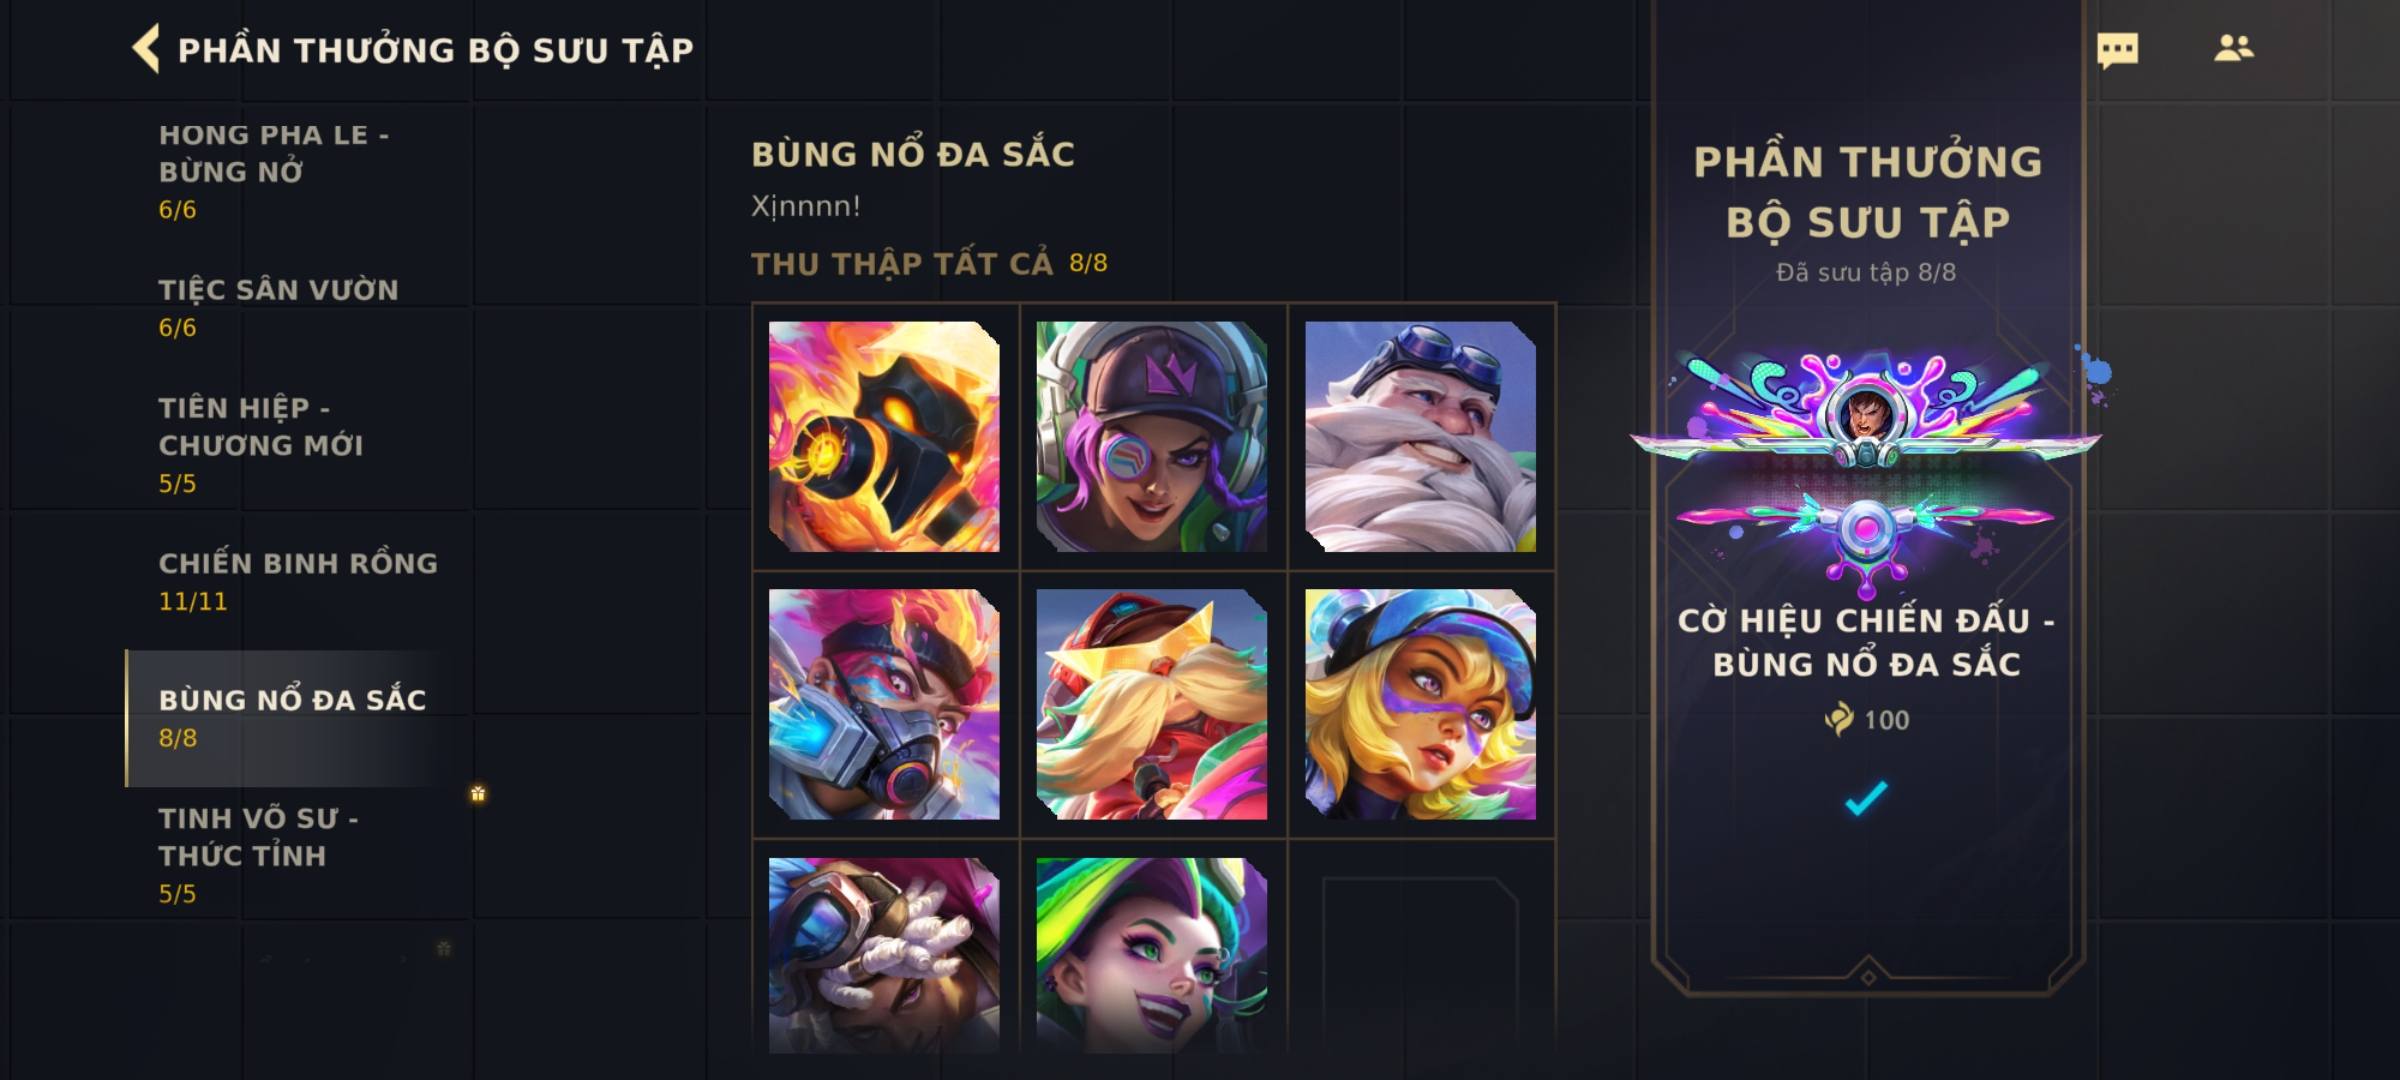Click the blue claimed checkmark
This screenshot has height=1080, width=2400.
[x=1866, y=797]
